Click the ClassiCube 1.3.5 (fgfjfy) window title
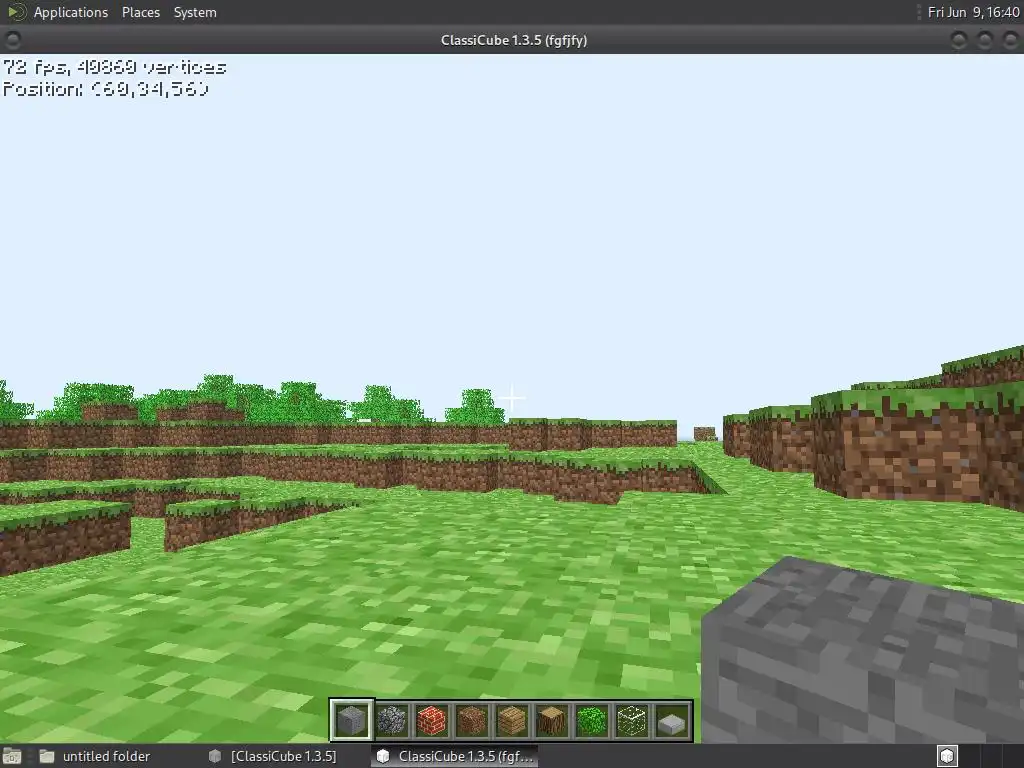 (x=514, y=40)
